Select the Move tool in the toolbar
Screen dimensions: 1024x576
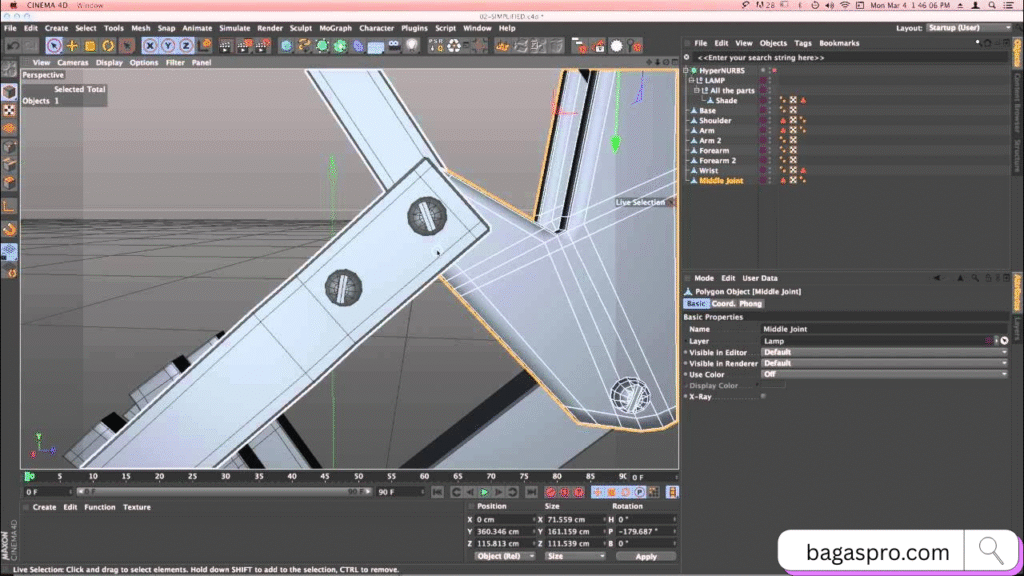click(71, 45)
